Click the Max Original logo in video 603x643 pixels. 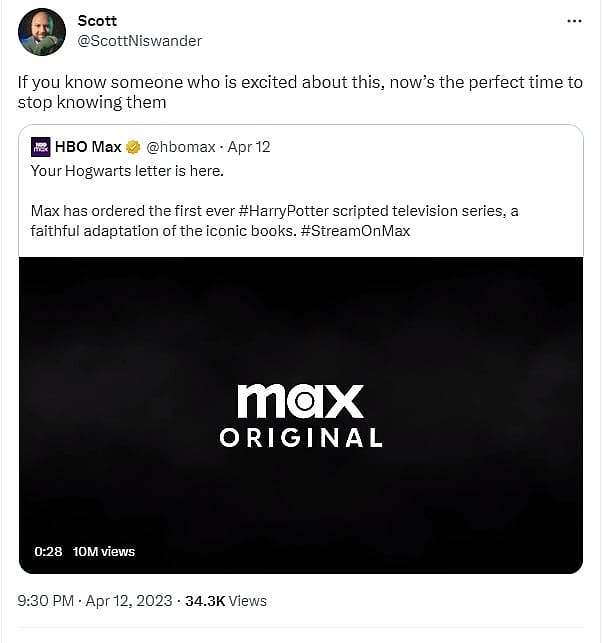tap(301, 414)
